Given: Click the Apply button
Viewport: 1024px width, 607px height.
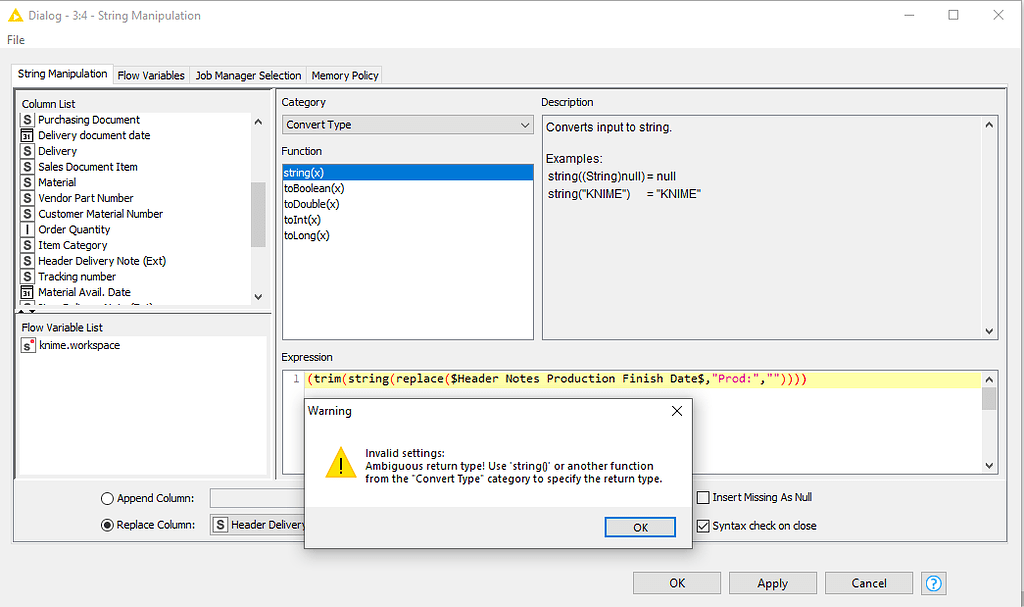Looking at the screenshot, I should coord(772,583).
